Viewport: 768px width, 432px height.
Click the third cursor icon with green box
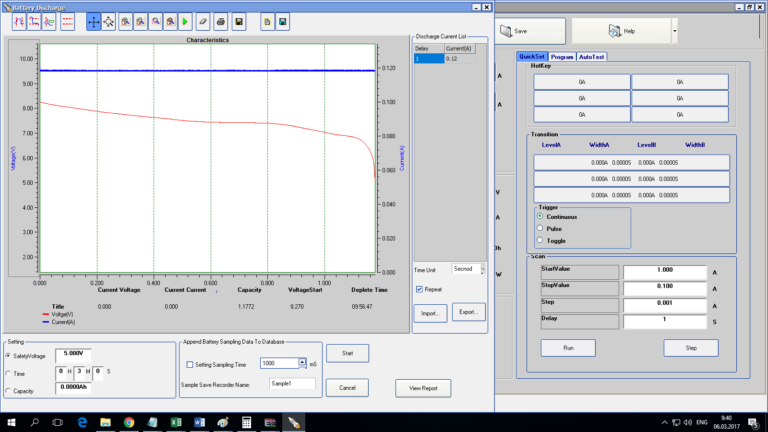tap(49, 22)
